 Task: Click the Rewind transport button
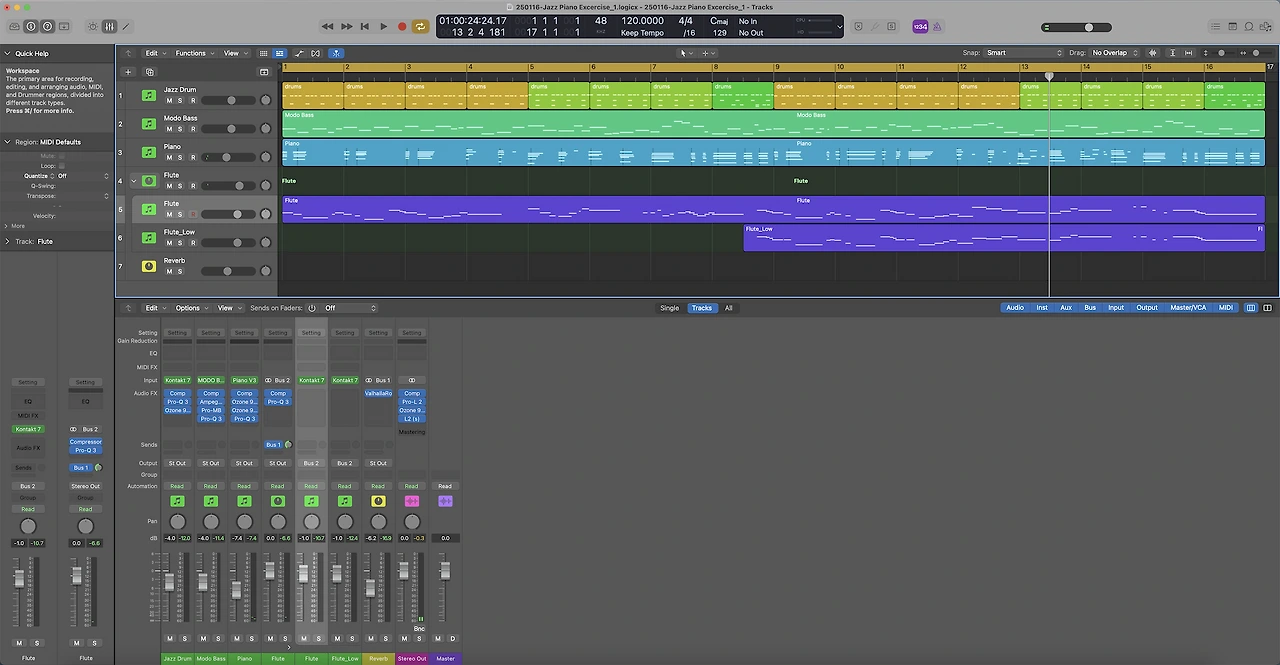tap(328, 26)
